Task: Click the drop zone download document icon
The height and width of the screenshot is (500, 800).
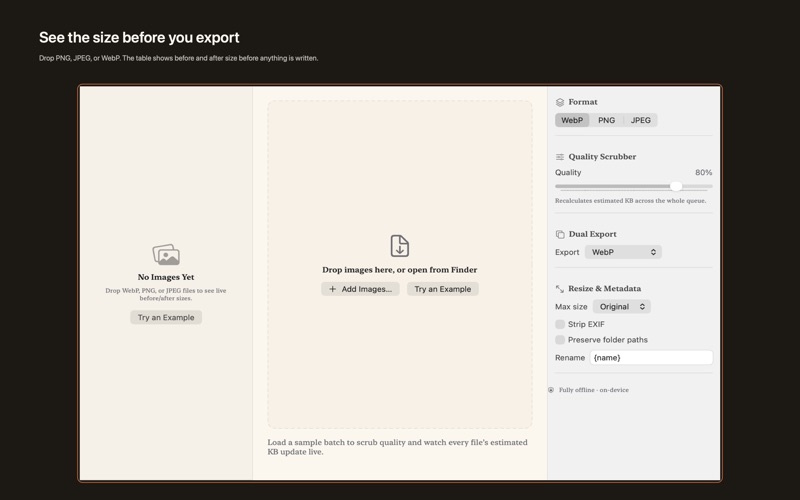Action: [399, 245]
